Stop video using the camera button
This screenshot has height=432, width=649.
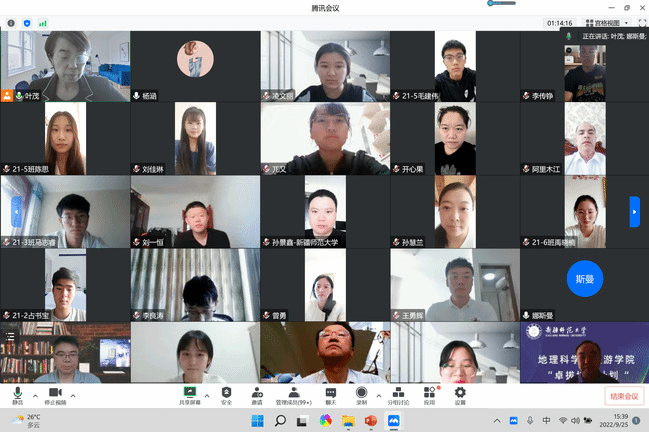[55, 393]
